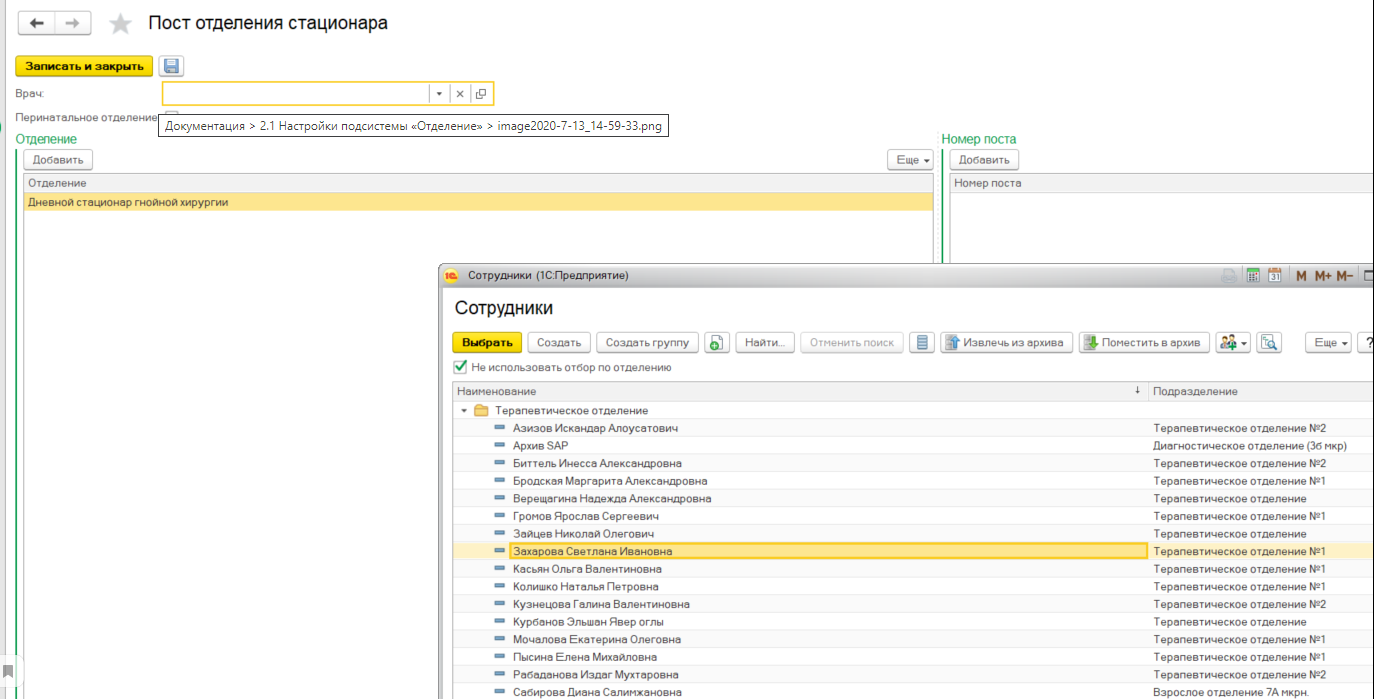Viewport: 1375px width, 699px height.
Task: Click the list view mode icon
Action: click(x=923, y=343)
